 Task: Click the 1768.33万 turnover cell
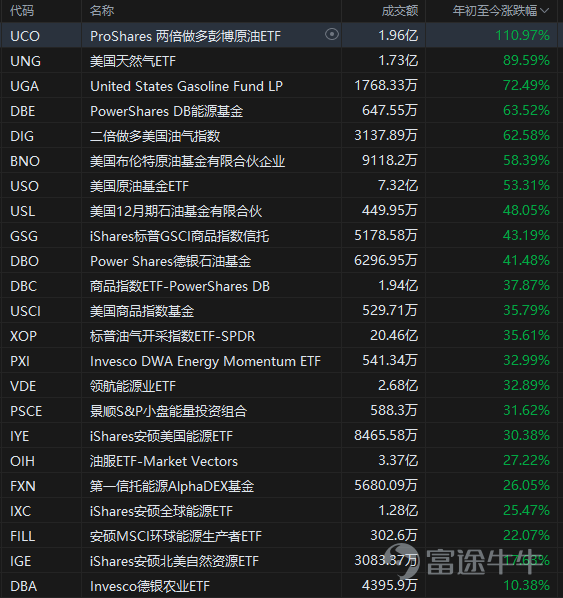[386, 85]
